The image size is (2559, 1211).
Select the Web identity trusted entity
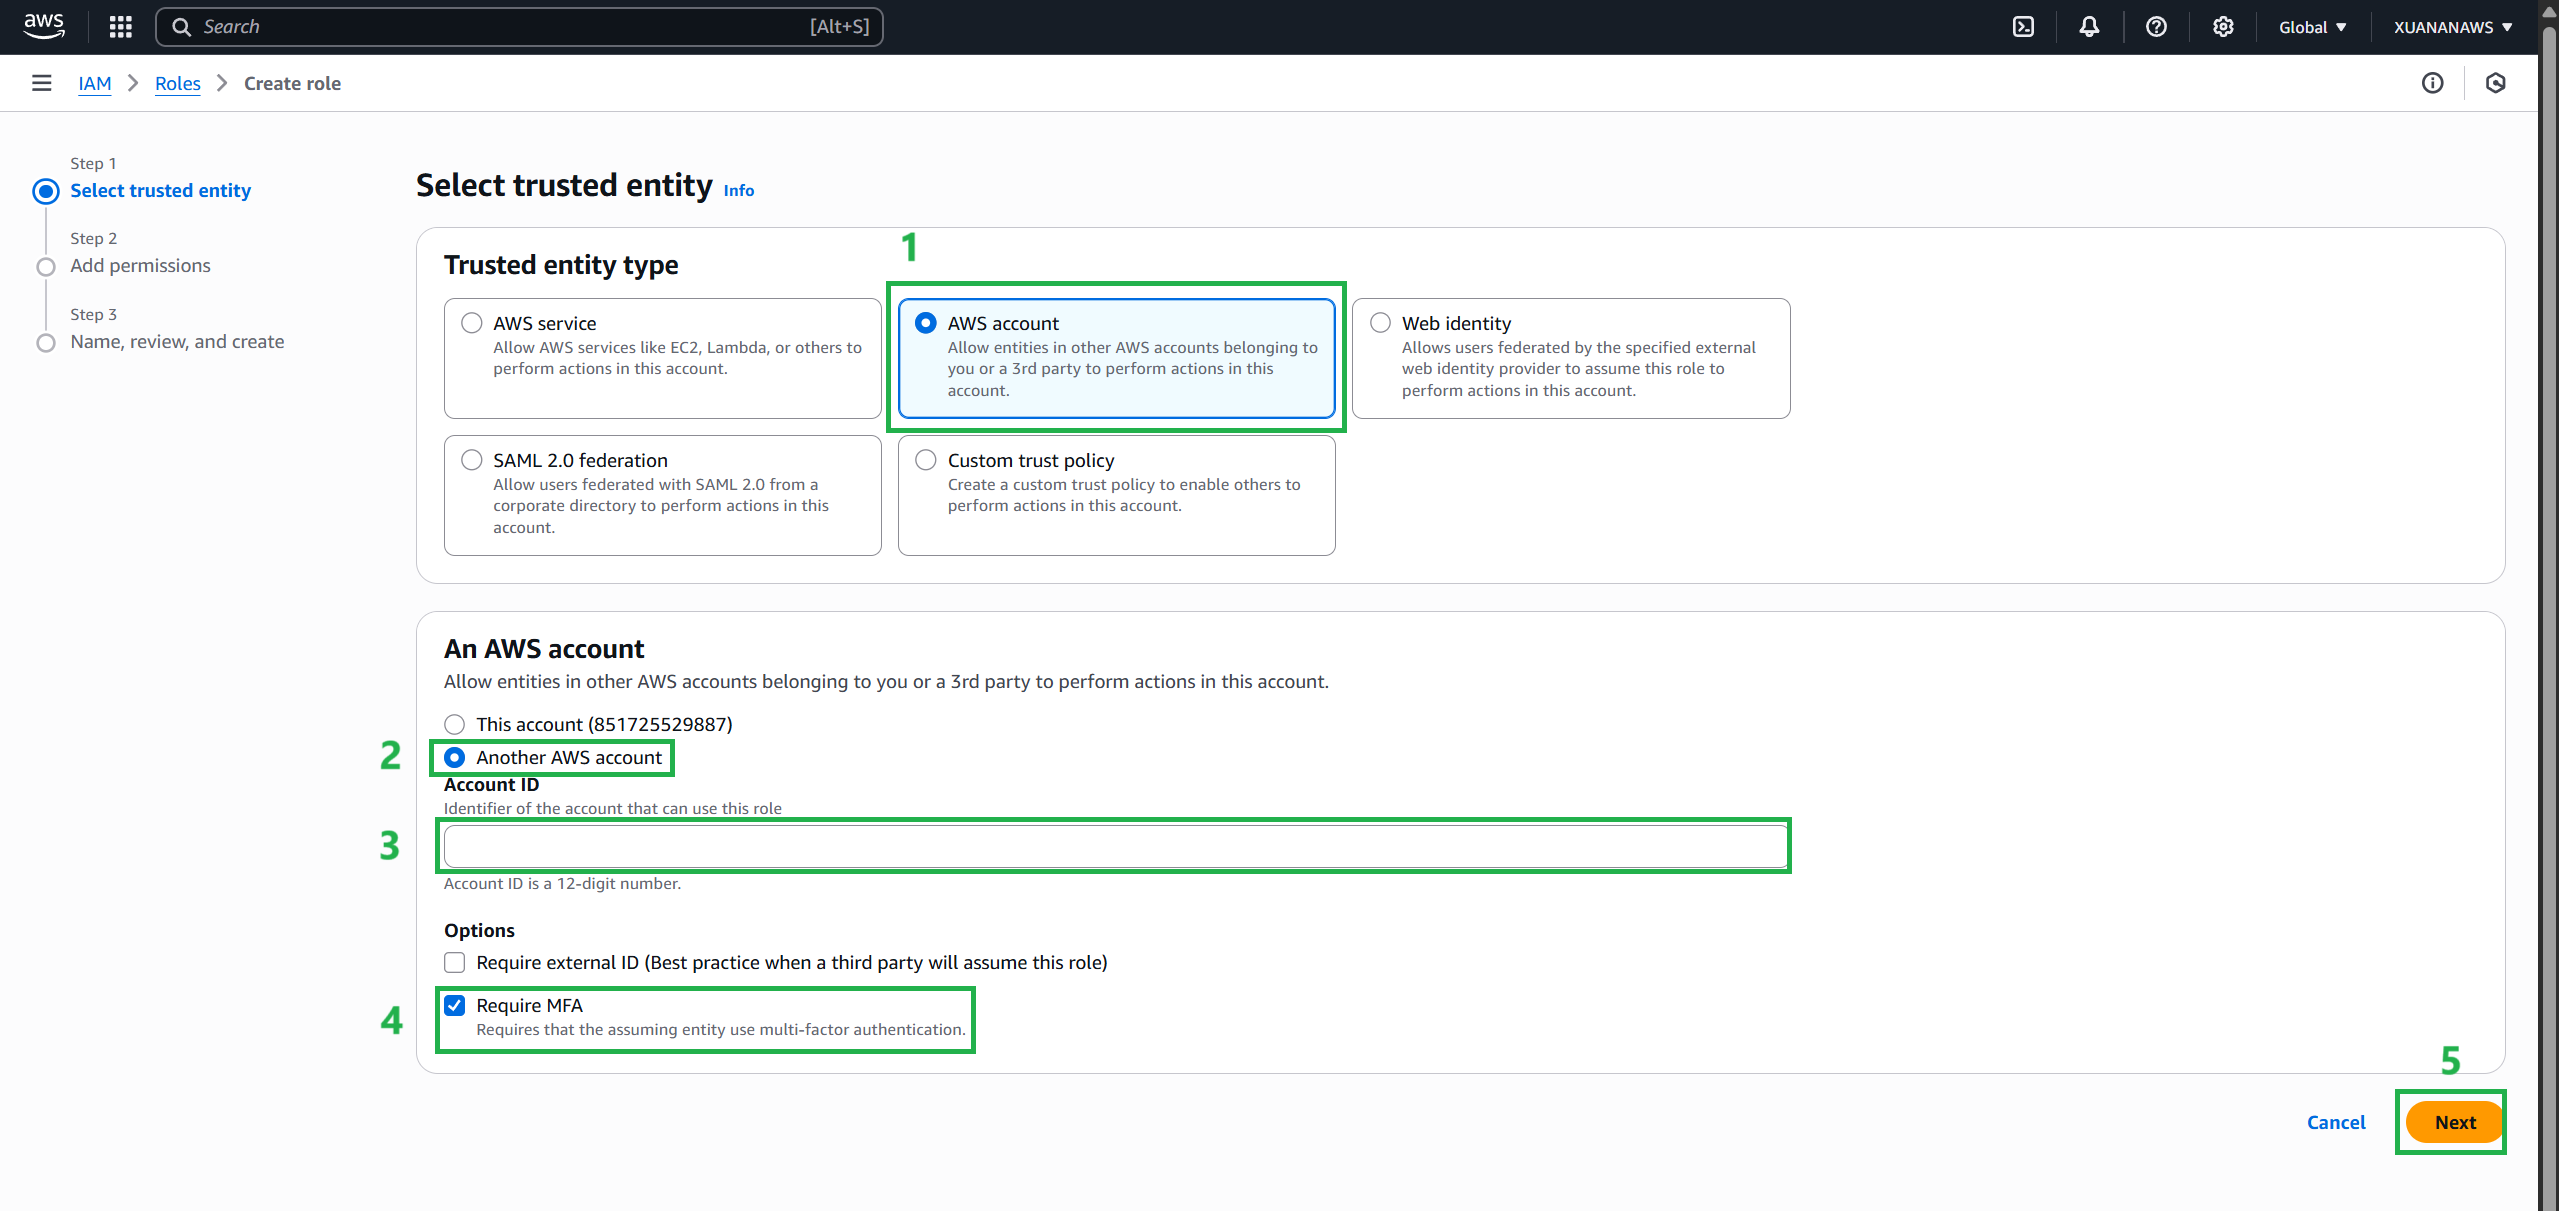pyautogui.click(x=1380, y=322)
